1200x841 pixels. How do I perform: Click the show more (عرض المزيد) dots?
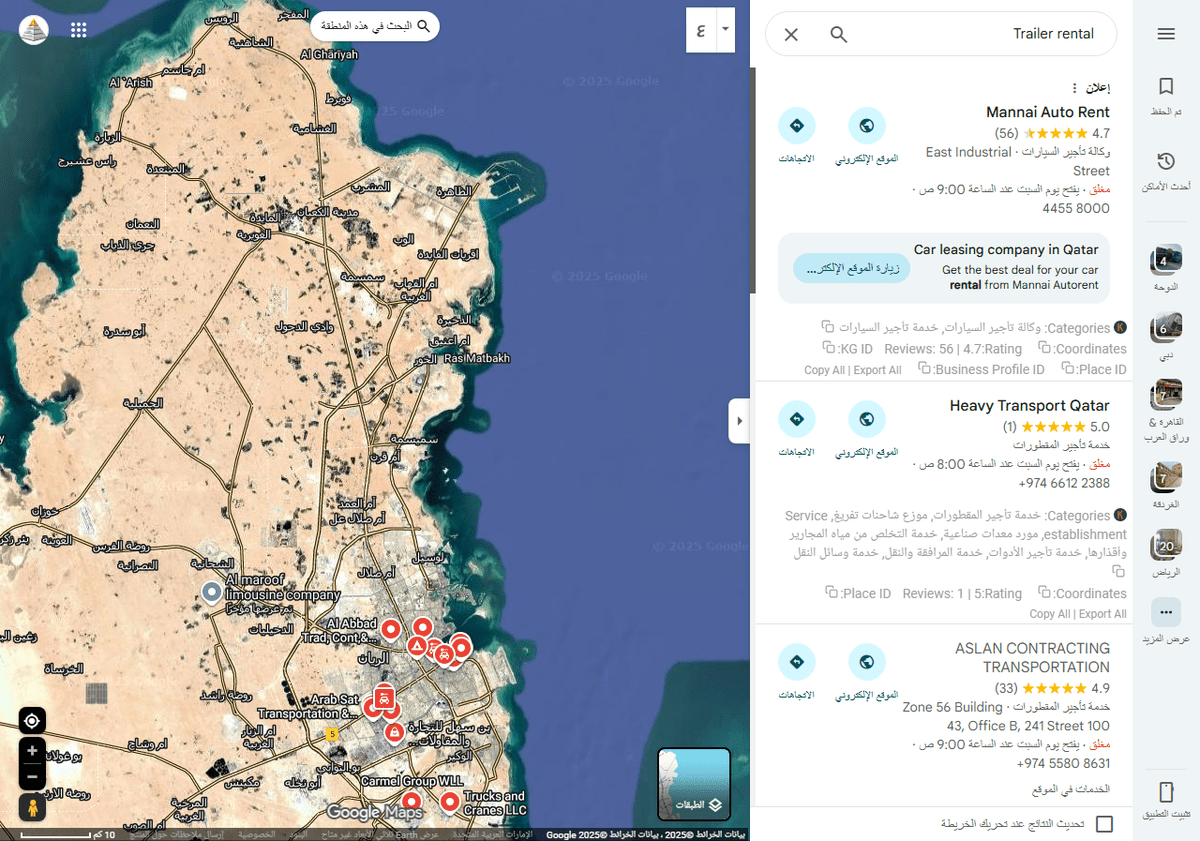[1165, 612]
